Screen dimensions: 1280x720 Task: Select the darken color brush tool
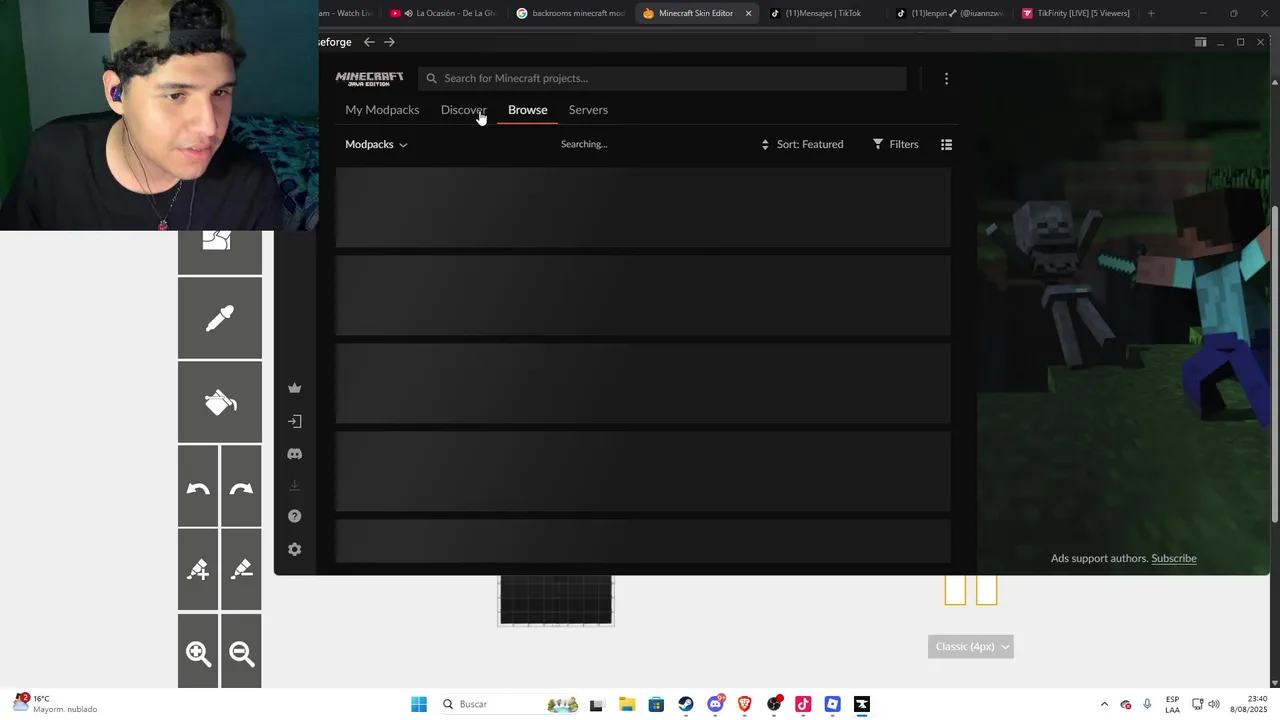[241, 570]
